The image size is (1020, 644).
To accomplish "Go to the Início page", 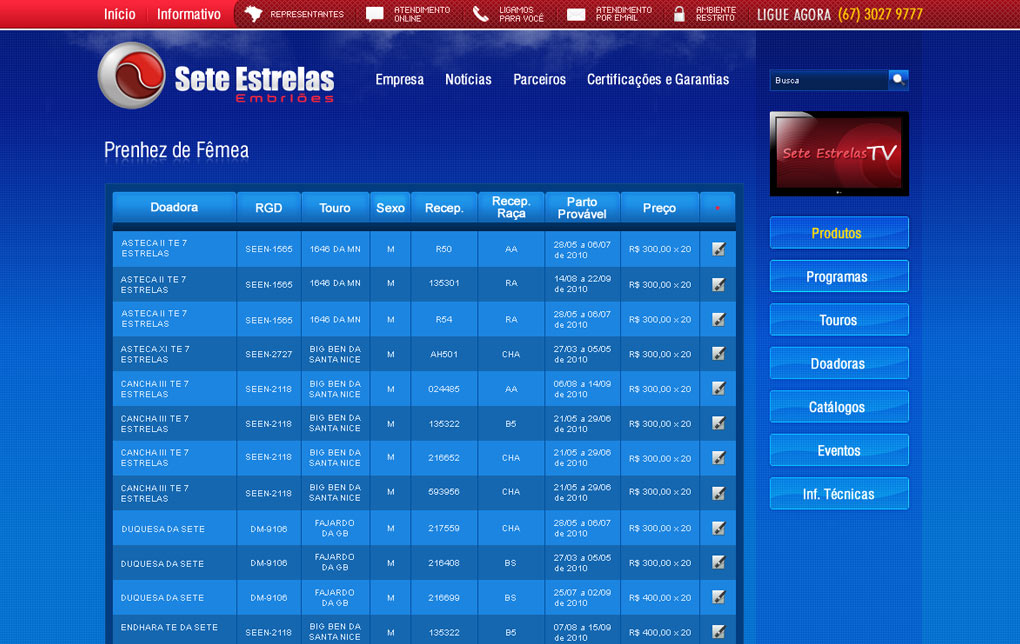I will pyautogui.click(x=120, y=14).
